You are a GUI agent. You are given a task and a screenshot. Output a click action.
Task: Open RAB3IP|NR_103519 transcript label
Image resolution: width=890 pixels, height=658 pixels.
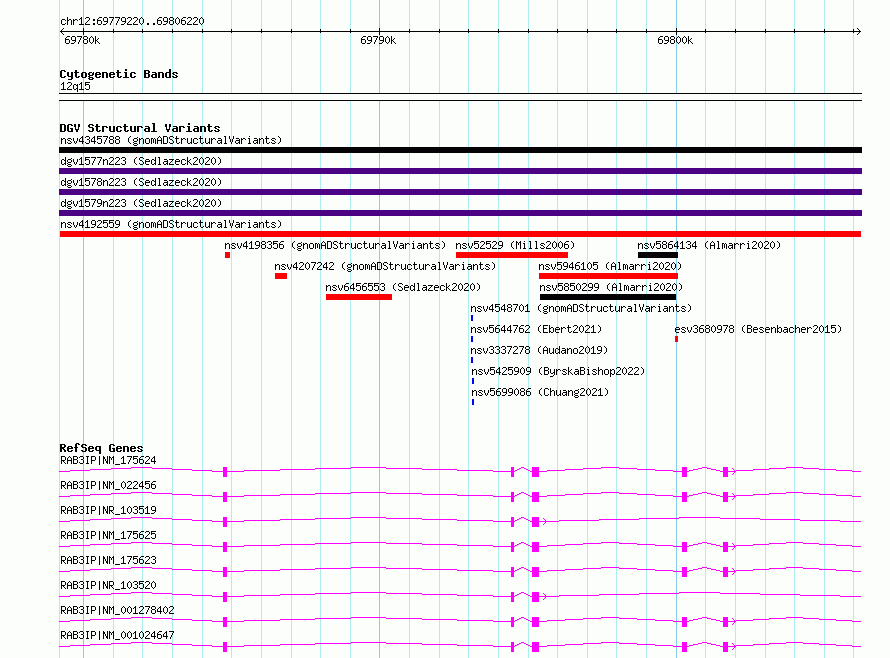108,510
